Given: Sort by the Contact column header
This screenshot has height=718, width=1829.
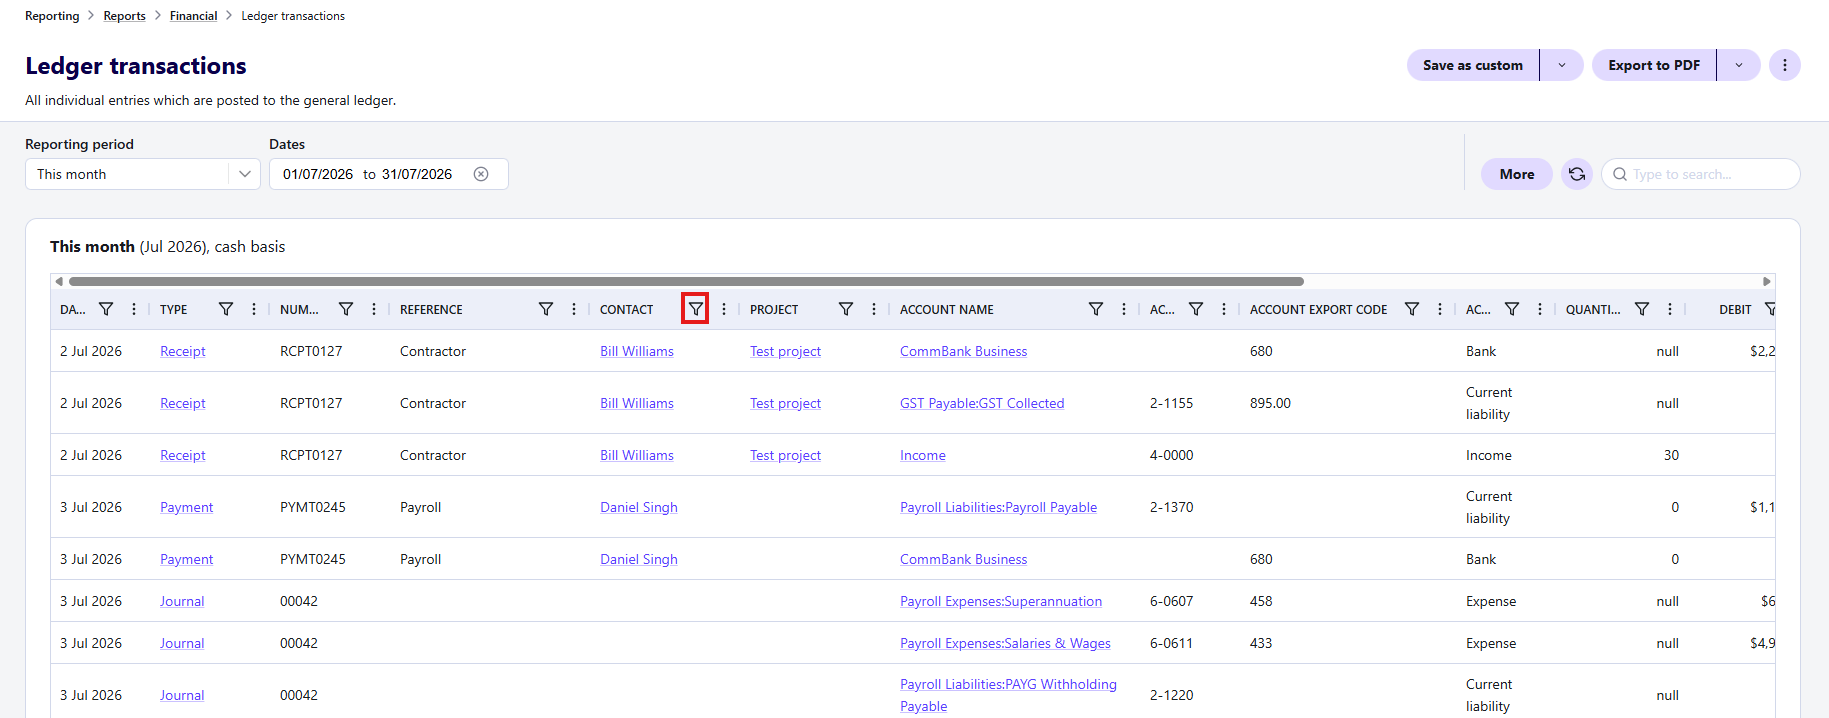Looking at the screenshot, I should [627, 310].
